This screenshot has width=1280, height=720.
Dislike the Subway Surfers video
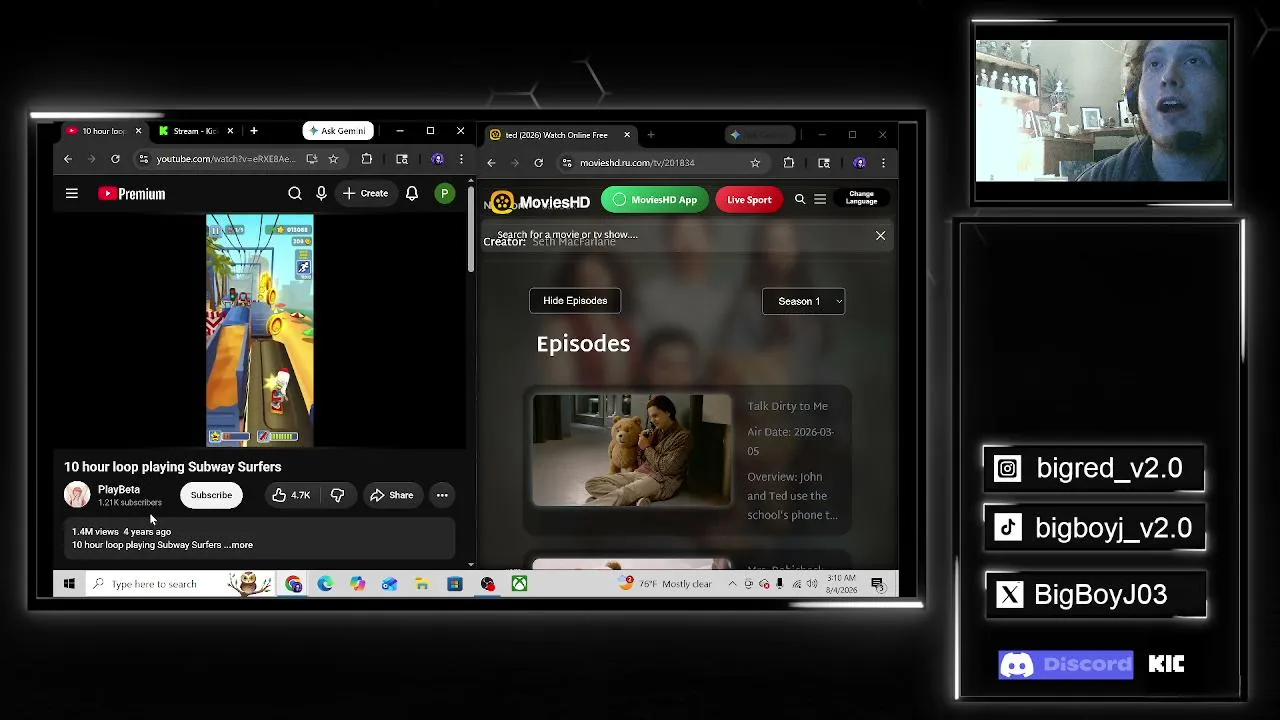tap(338, 495)
